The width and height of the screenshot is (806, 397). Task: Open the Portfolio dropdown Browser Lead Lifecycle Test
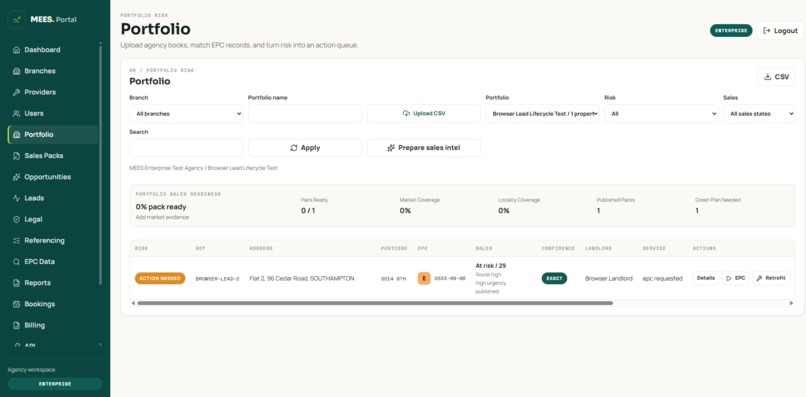[x=542, y=114]
